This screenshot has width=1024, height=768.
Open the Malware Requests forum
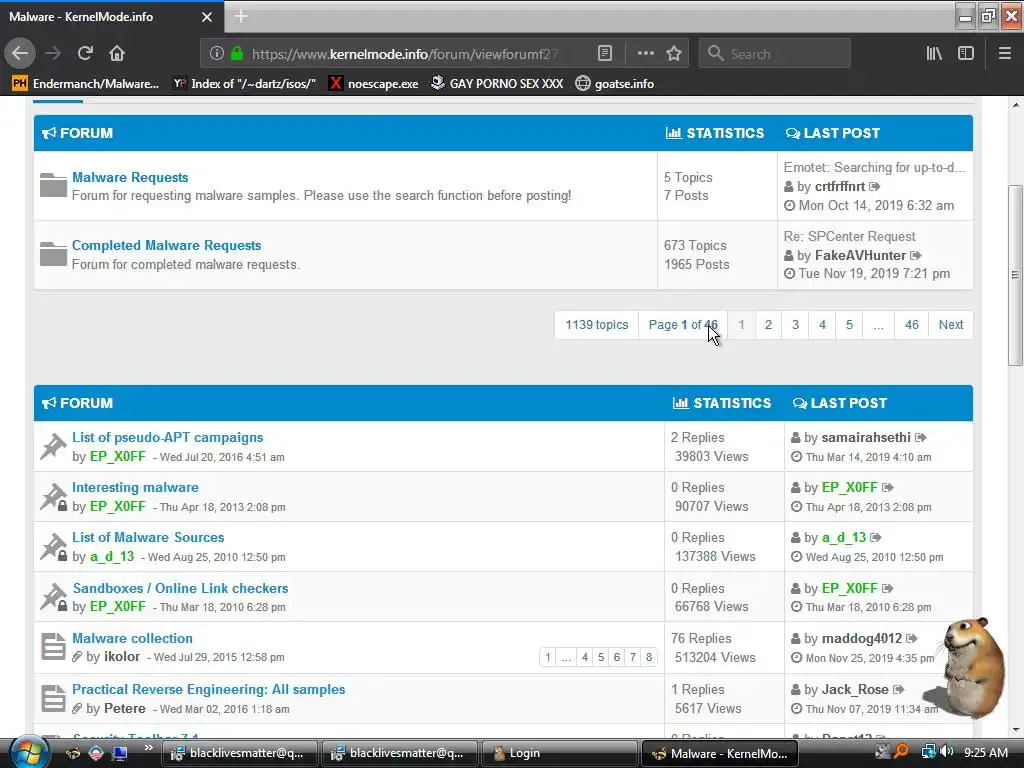(130, 177)
